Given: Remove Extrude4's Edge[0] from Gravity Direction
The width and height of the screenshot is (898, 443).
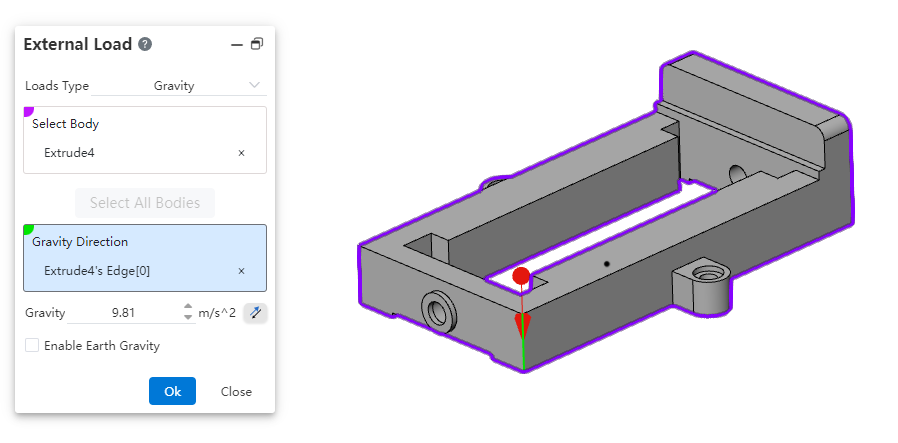Looking at the screenshot, I should 241,271.
